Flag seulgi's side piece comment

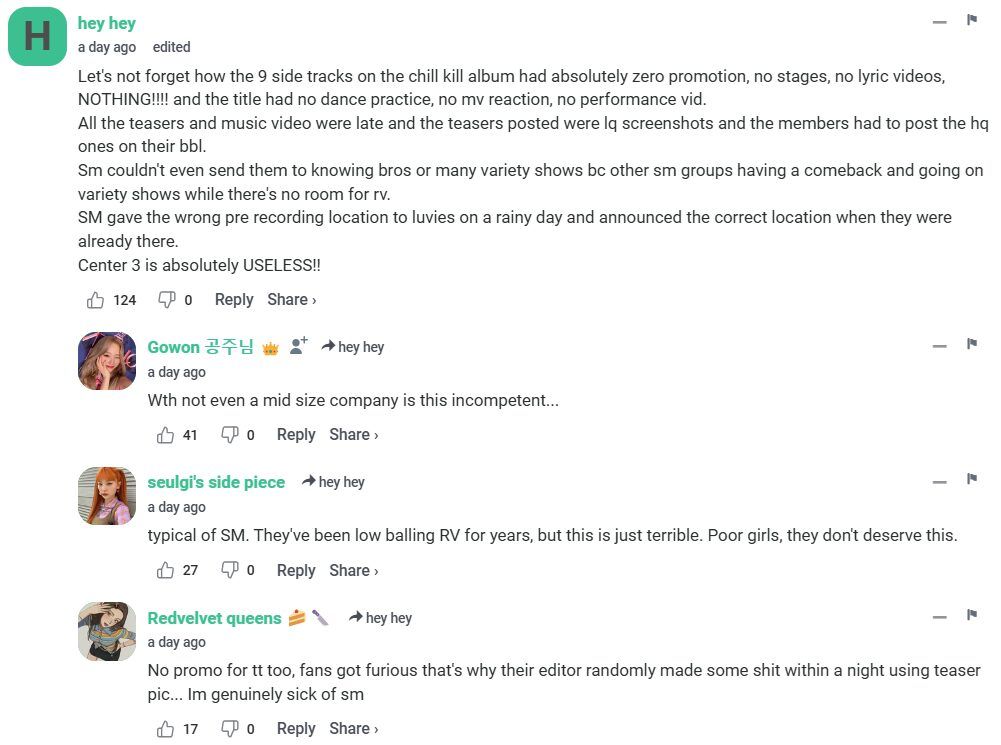(972, 479)
